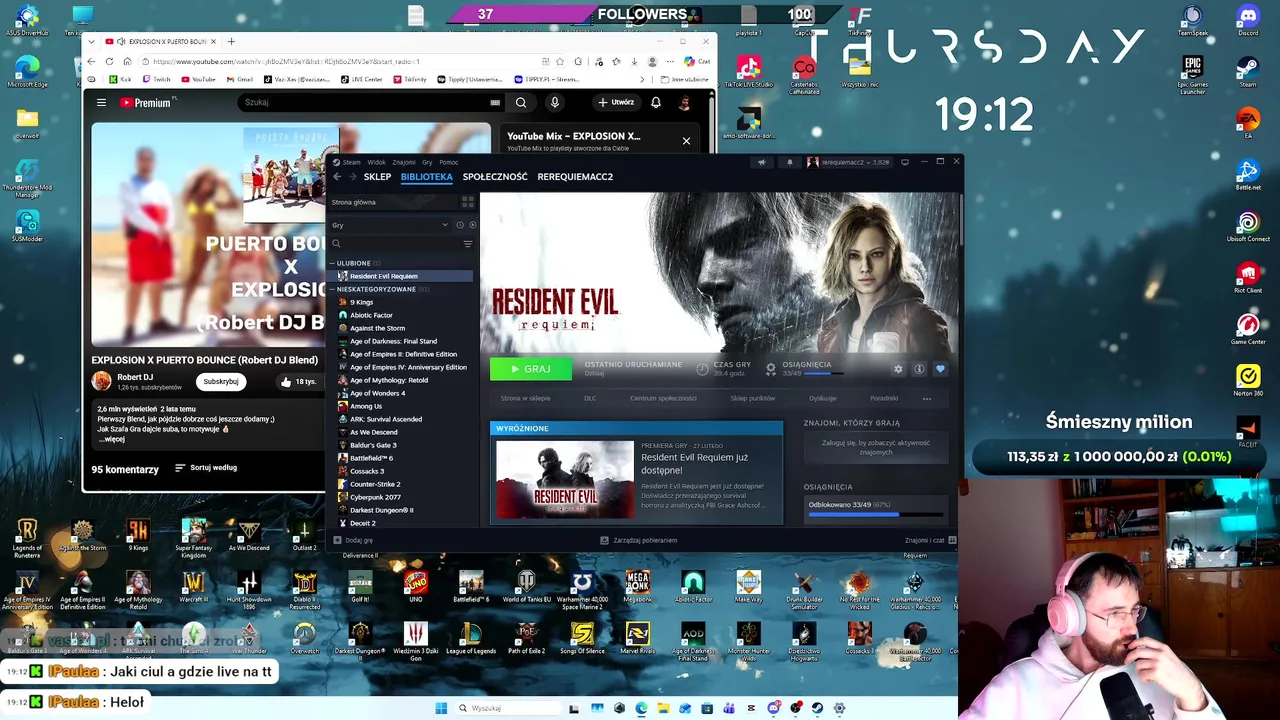Viewport: 1280px width, 720px height.
Task: Toggle the favorite heart for Resident Evil Requiem
Action: point(940,369)
